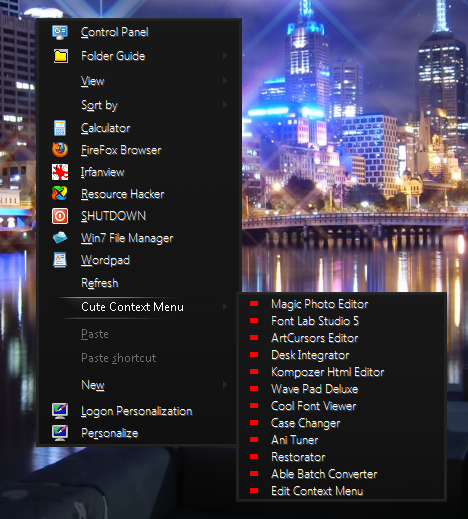Click the Firefox Browser icon
The height and width of the screenshot is (519, 468).
[60, 150]
